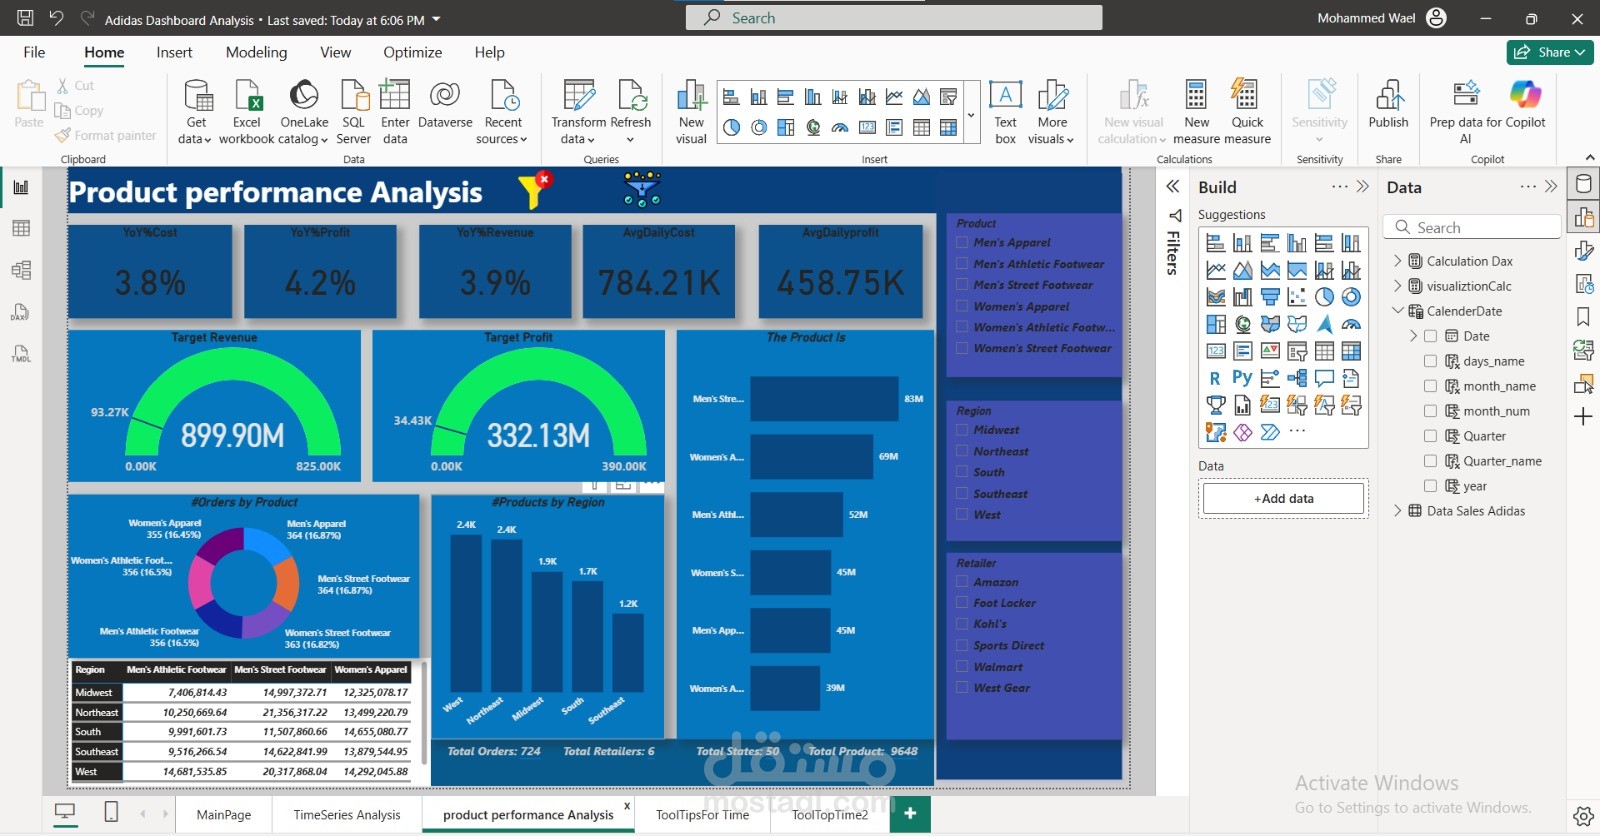Screen dimensions: 1600x836
Task: Click the +Add data button
Action: pyautogui.click(x=1284, y=498)
